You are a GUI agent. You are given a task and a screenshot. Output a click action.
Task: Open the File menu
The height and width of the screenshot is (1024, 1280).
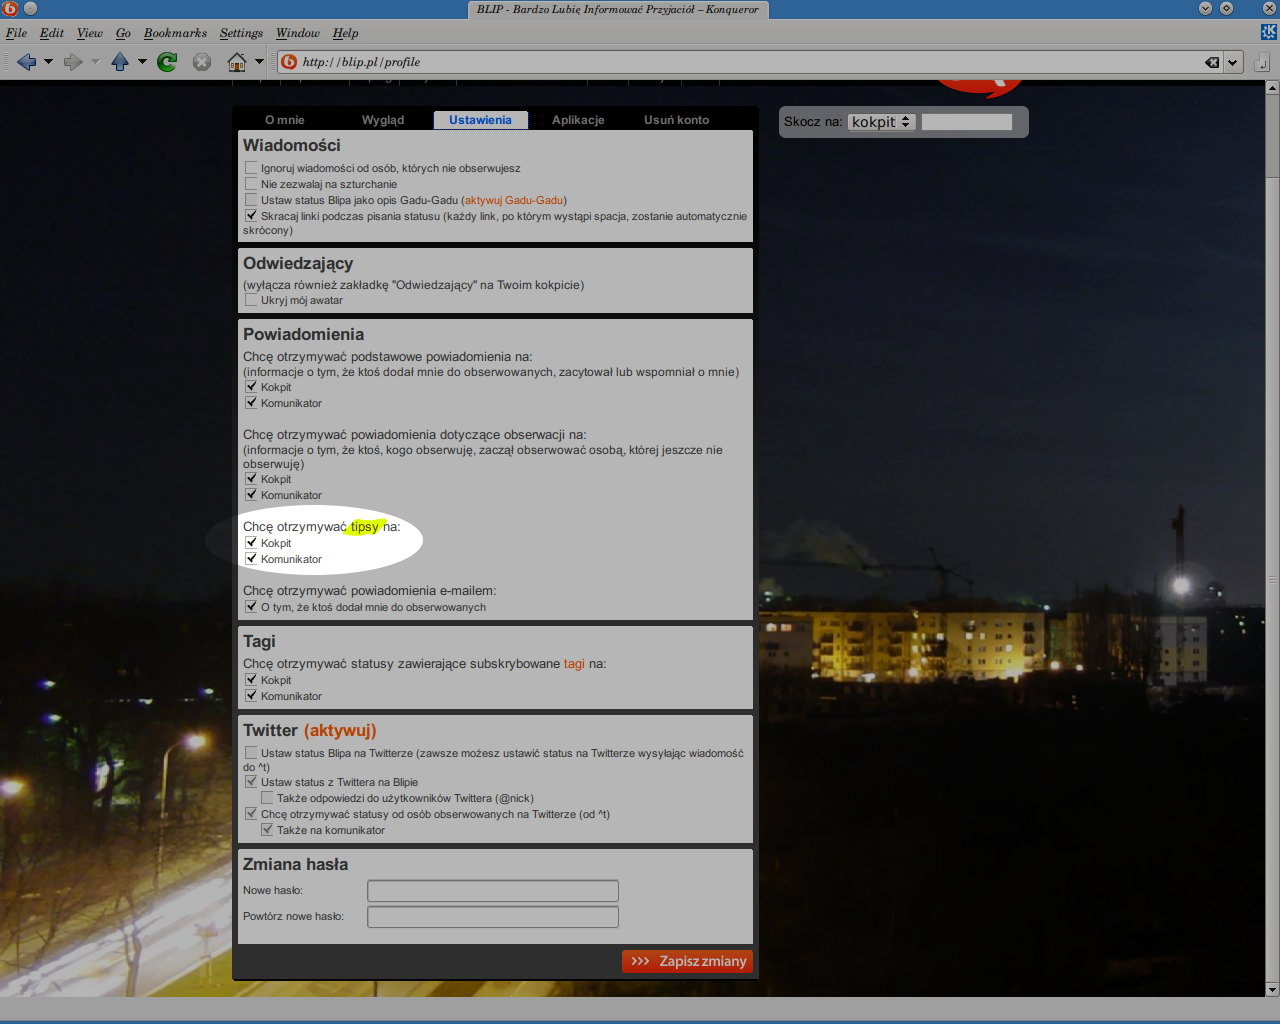tap(16, 33)
